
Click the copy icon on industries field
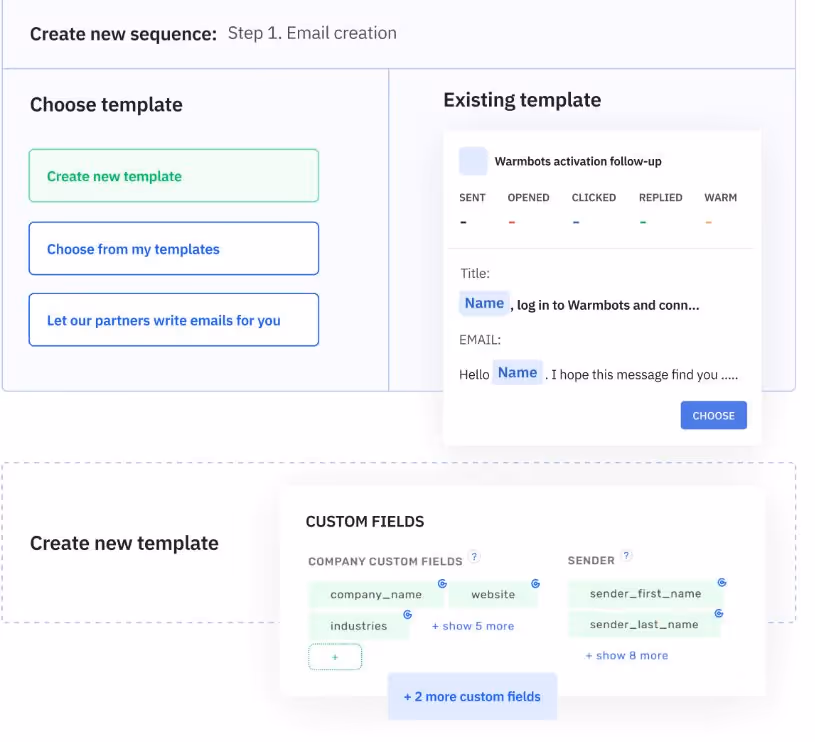tap(408, 614)
